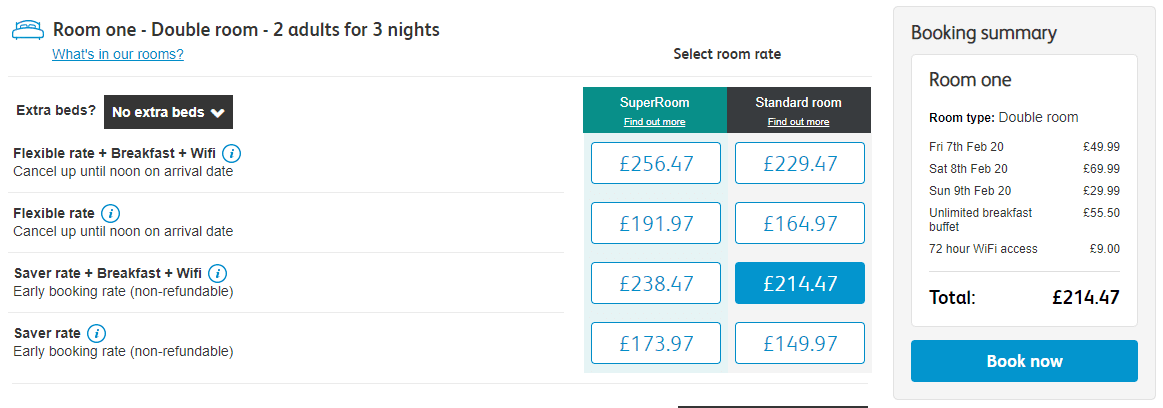Click the bed icon beside Room one heading

[x=28, y=30]
